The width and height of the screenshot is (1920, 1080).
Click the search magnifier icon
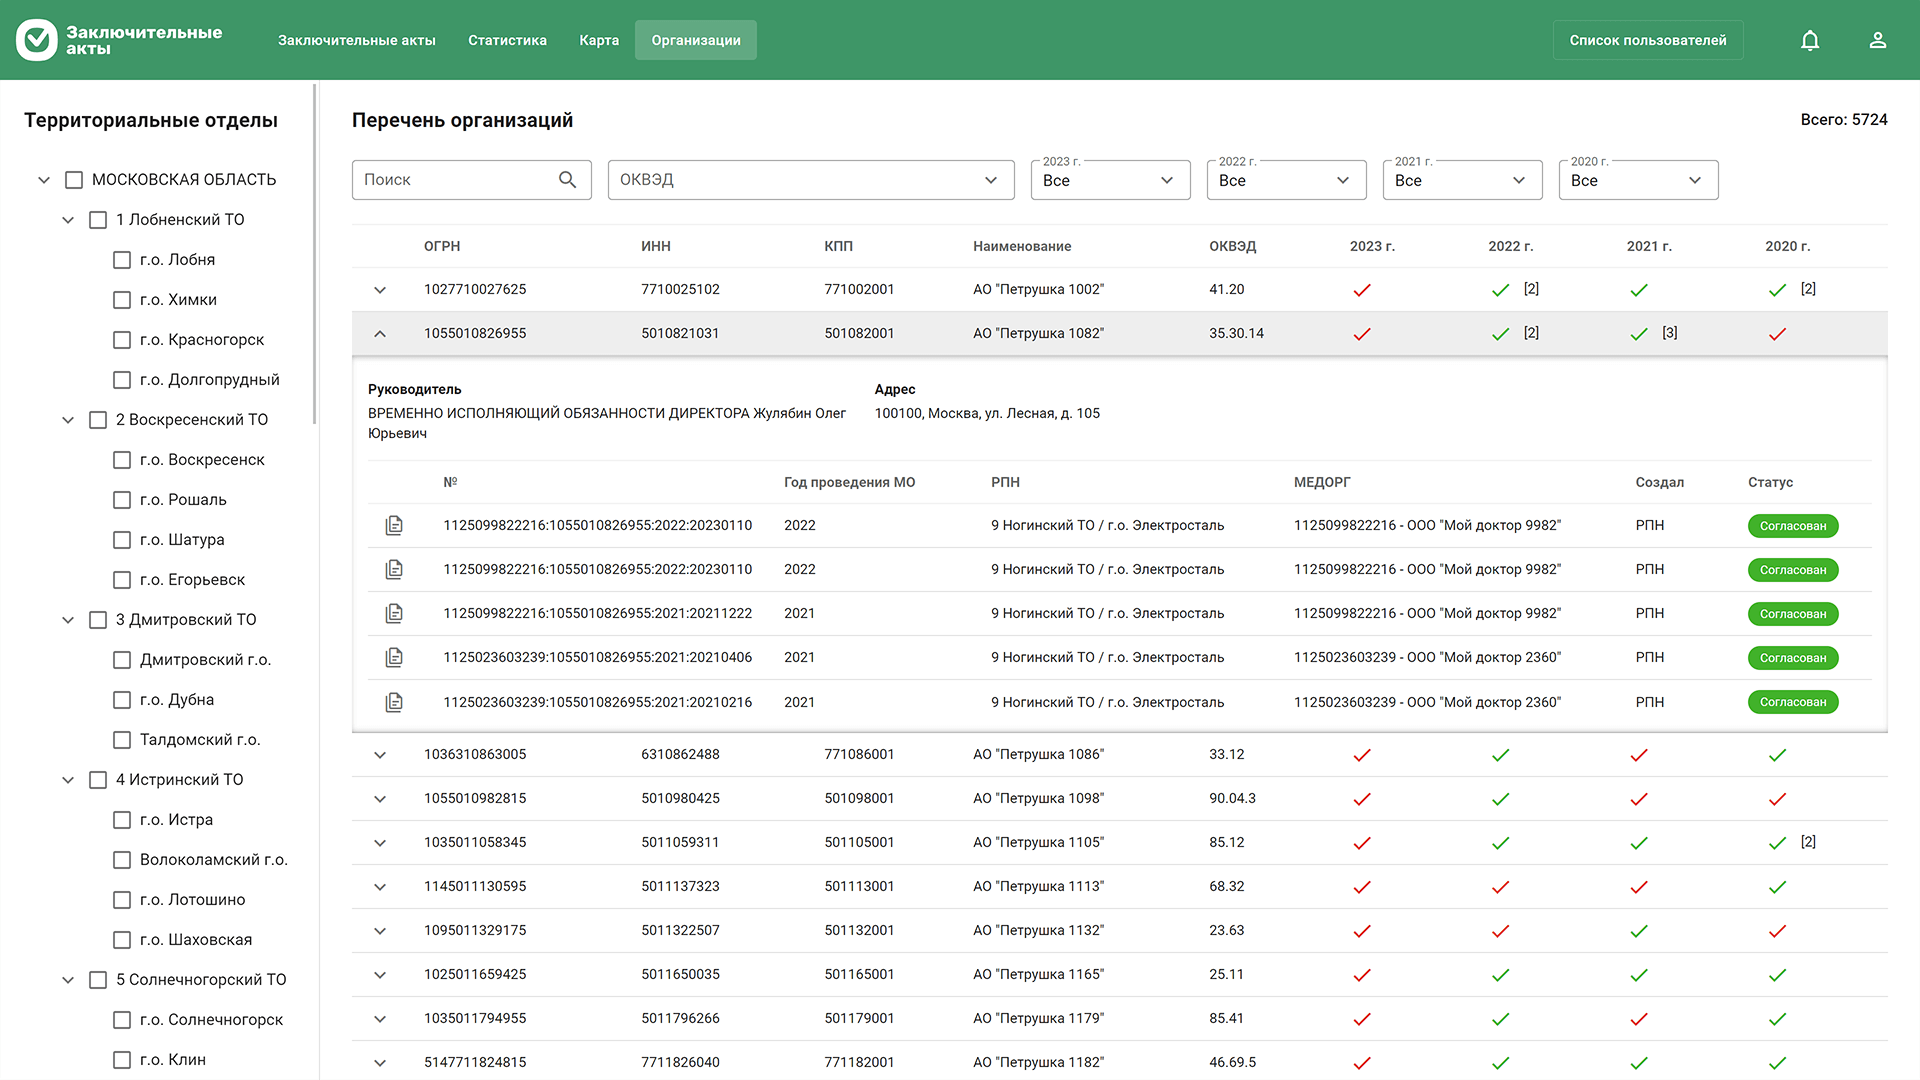(x=567, y=180)
